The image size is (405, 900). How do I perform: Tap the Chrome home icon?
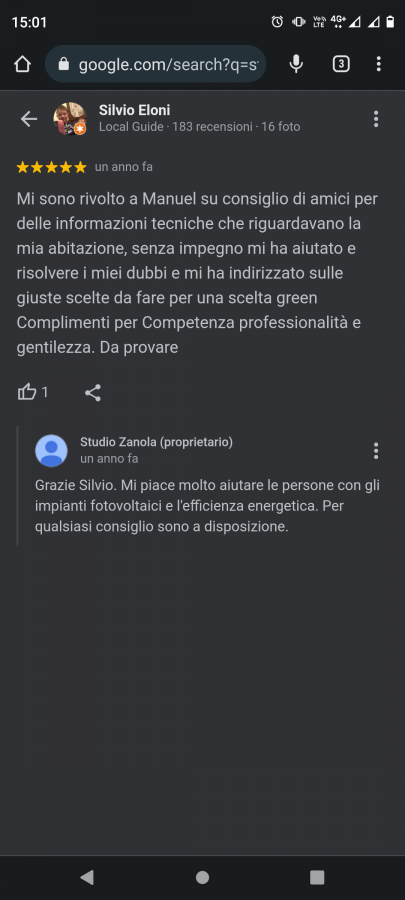pos(22,64)
